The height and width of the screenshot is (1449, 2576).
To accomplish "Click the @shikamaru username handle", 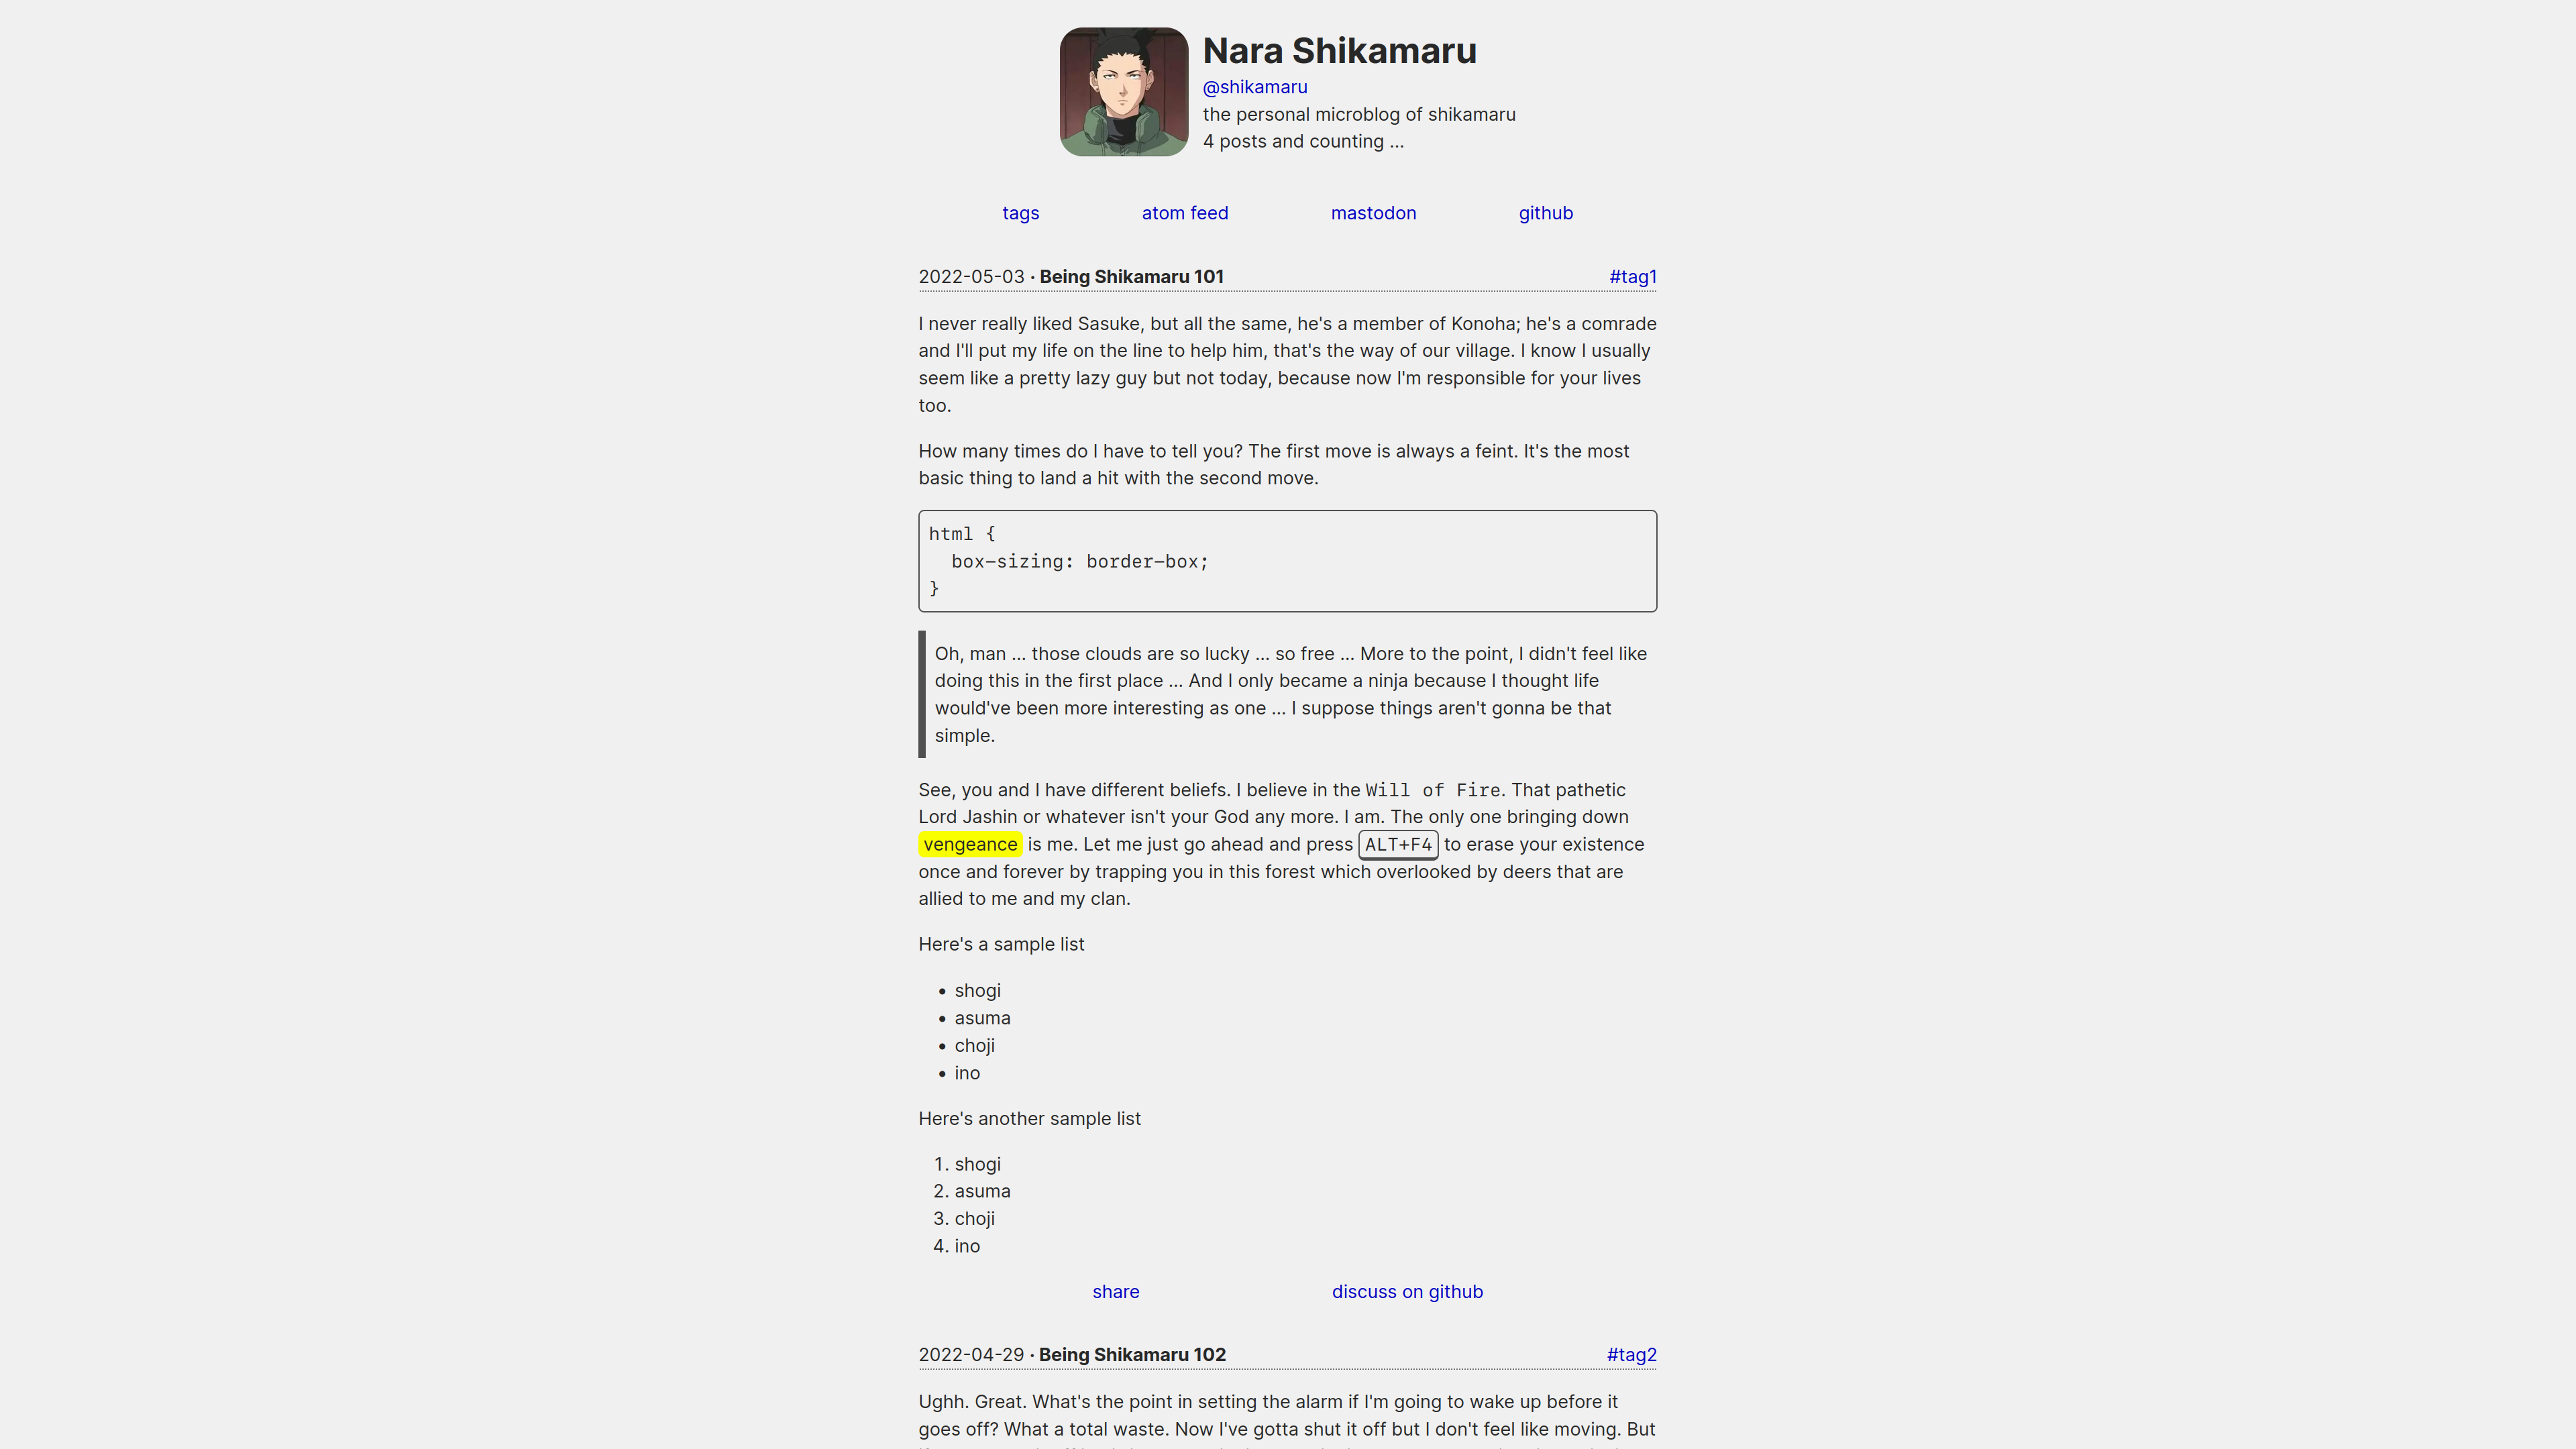I will (1254, 85).
